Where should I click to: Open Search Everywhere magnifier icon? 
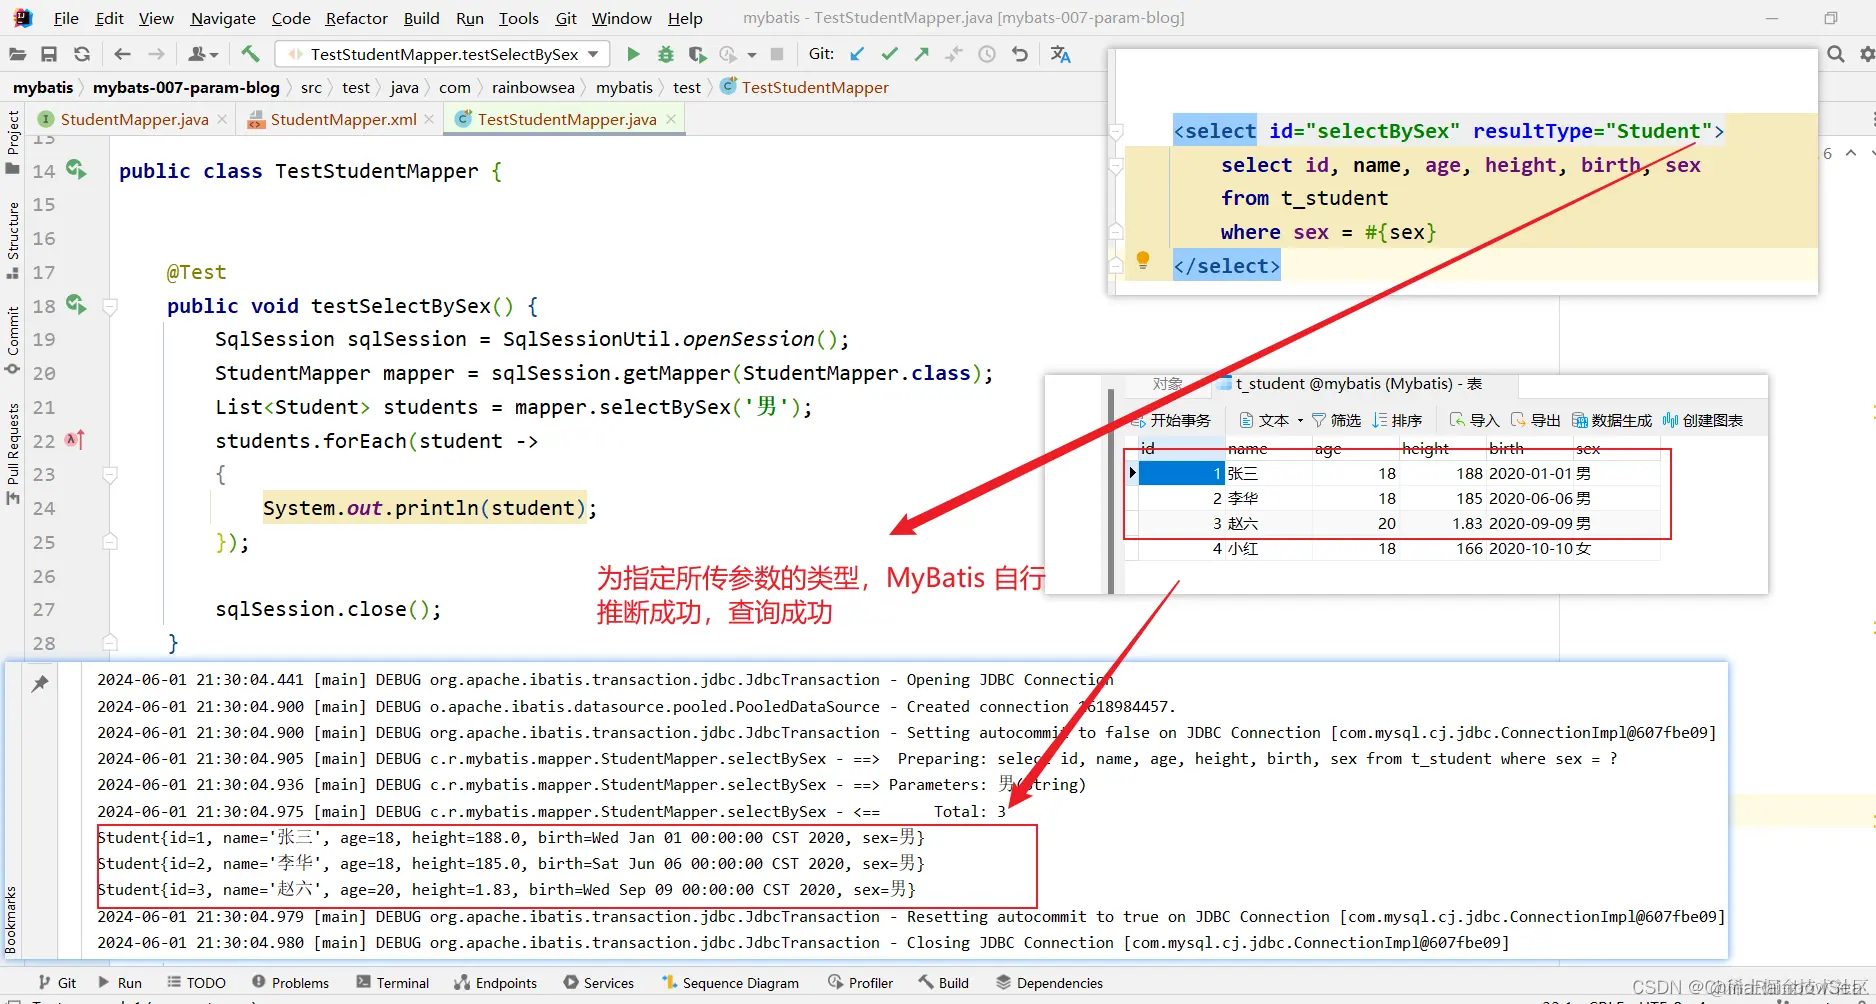(1836, 54)
